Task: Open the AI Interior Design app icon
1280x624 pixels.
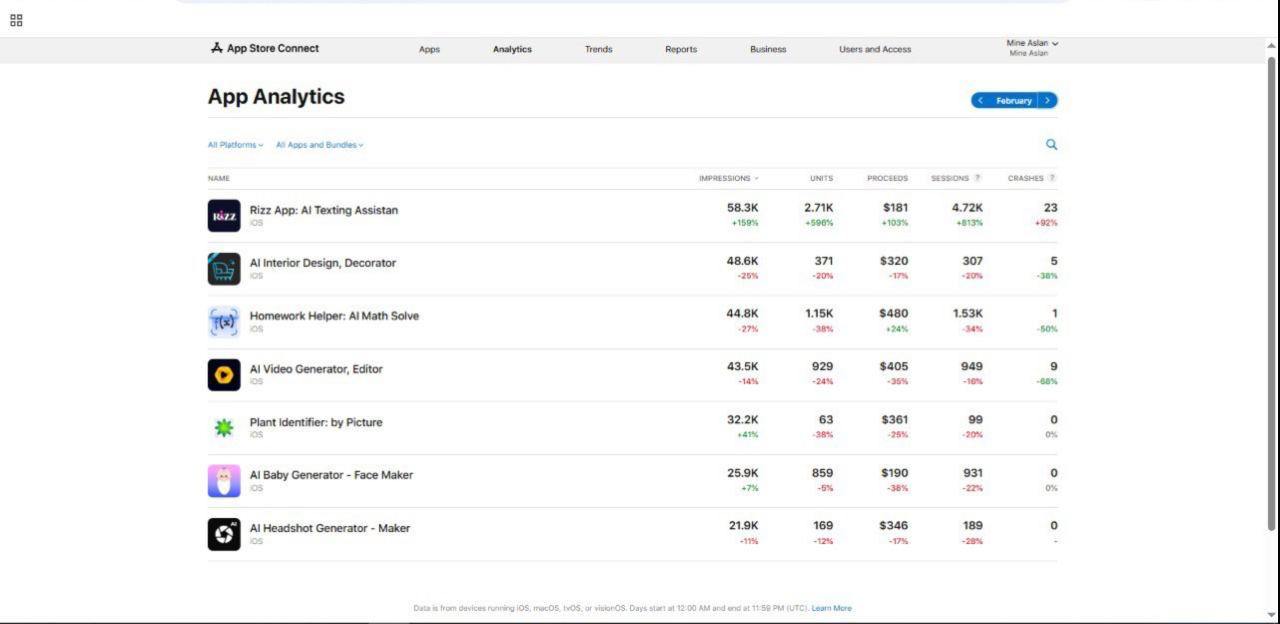Action: coord(224,269)
